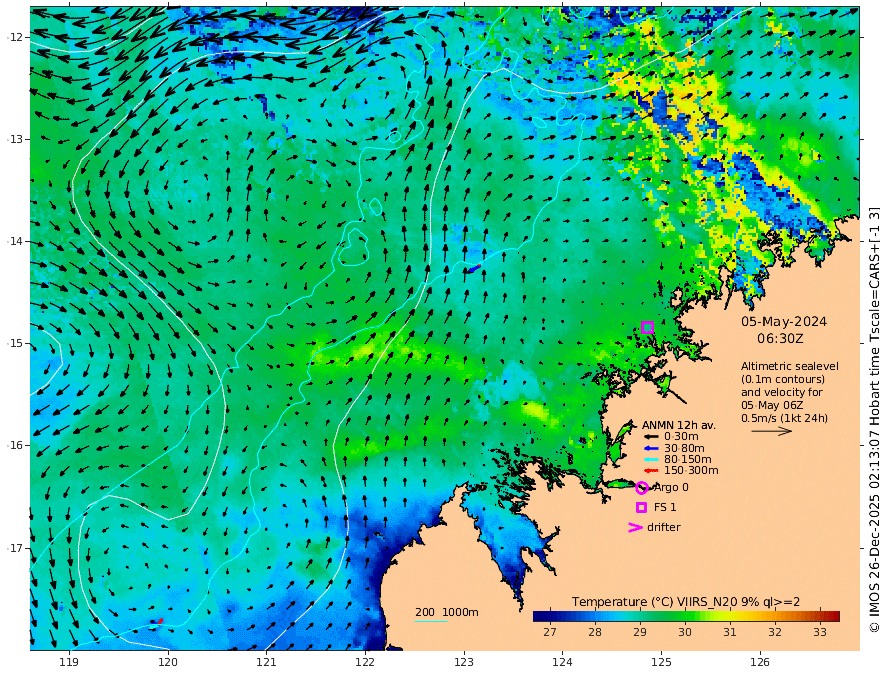Click the black 0-30m arrow legend symbol
The height and width of the screenshot is (680, 880).
point(650,437)
